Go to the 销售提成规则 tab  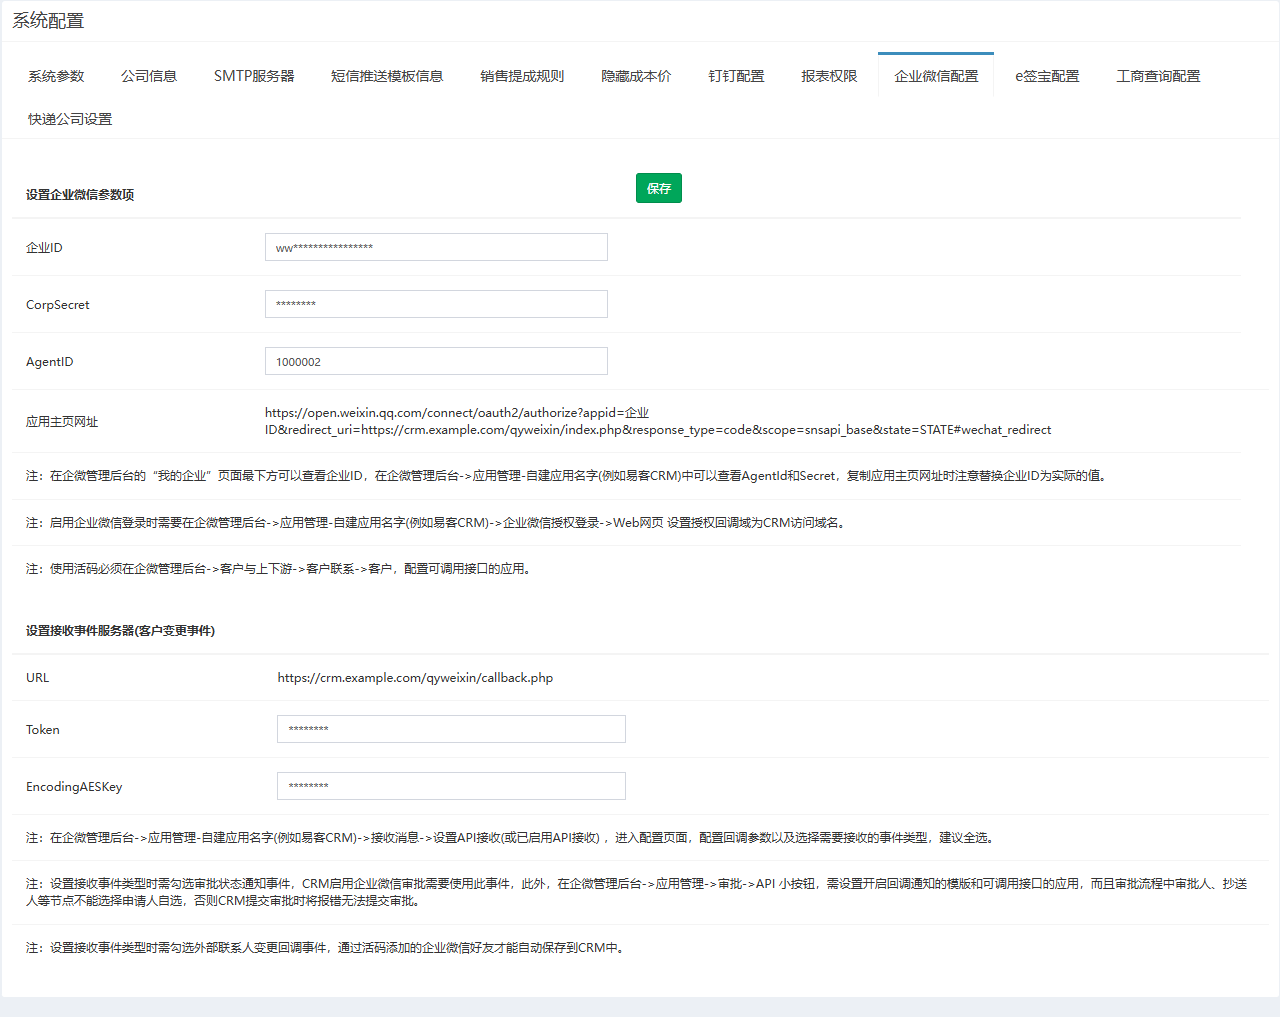click(522, 76)
